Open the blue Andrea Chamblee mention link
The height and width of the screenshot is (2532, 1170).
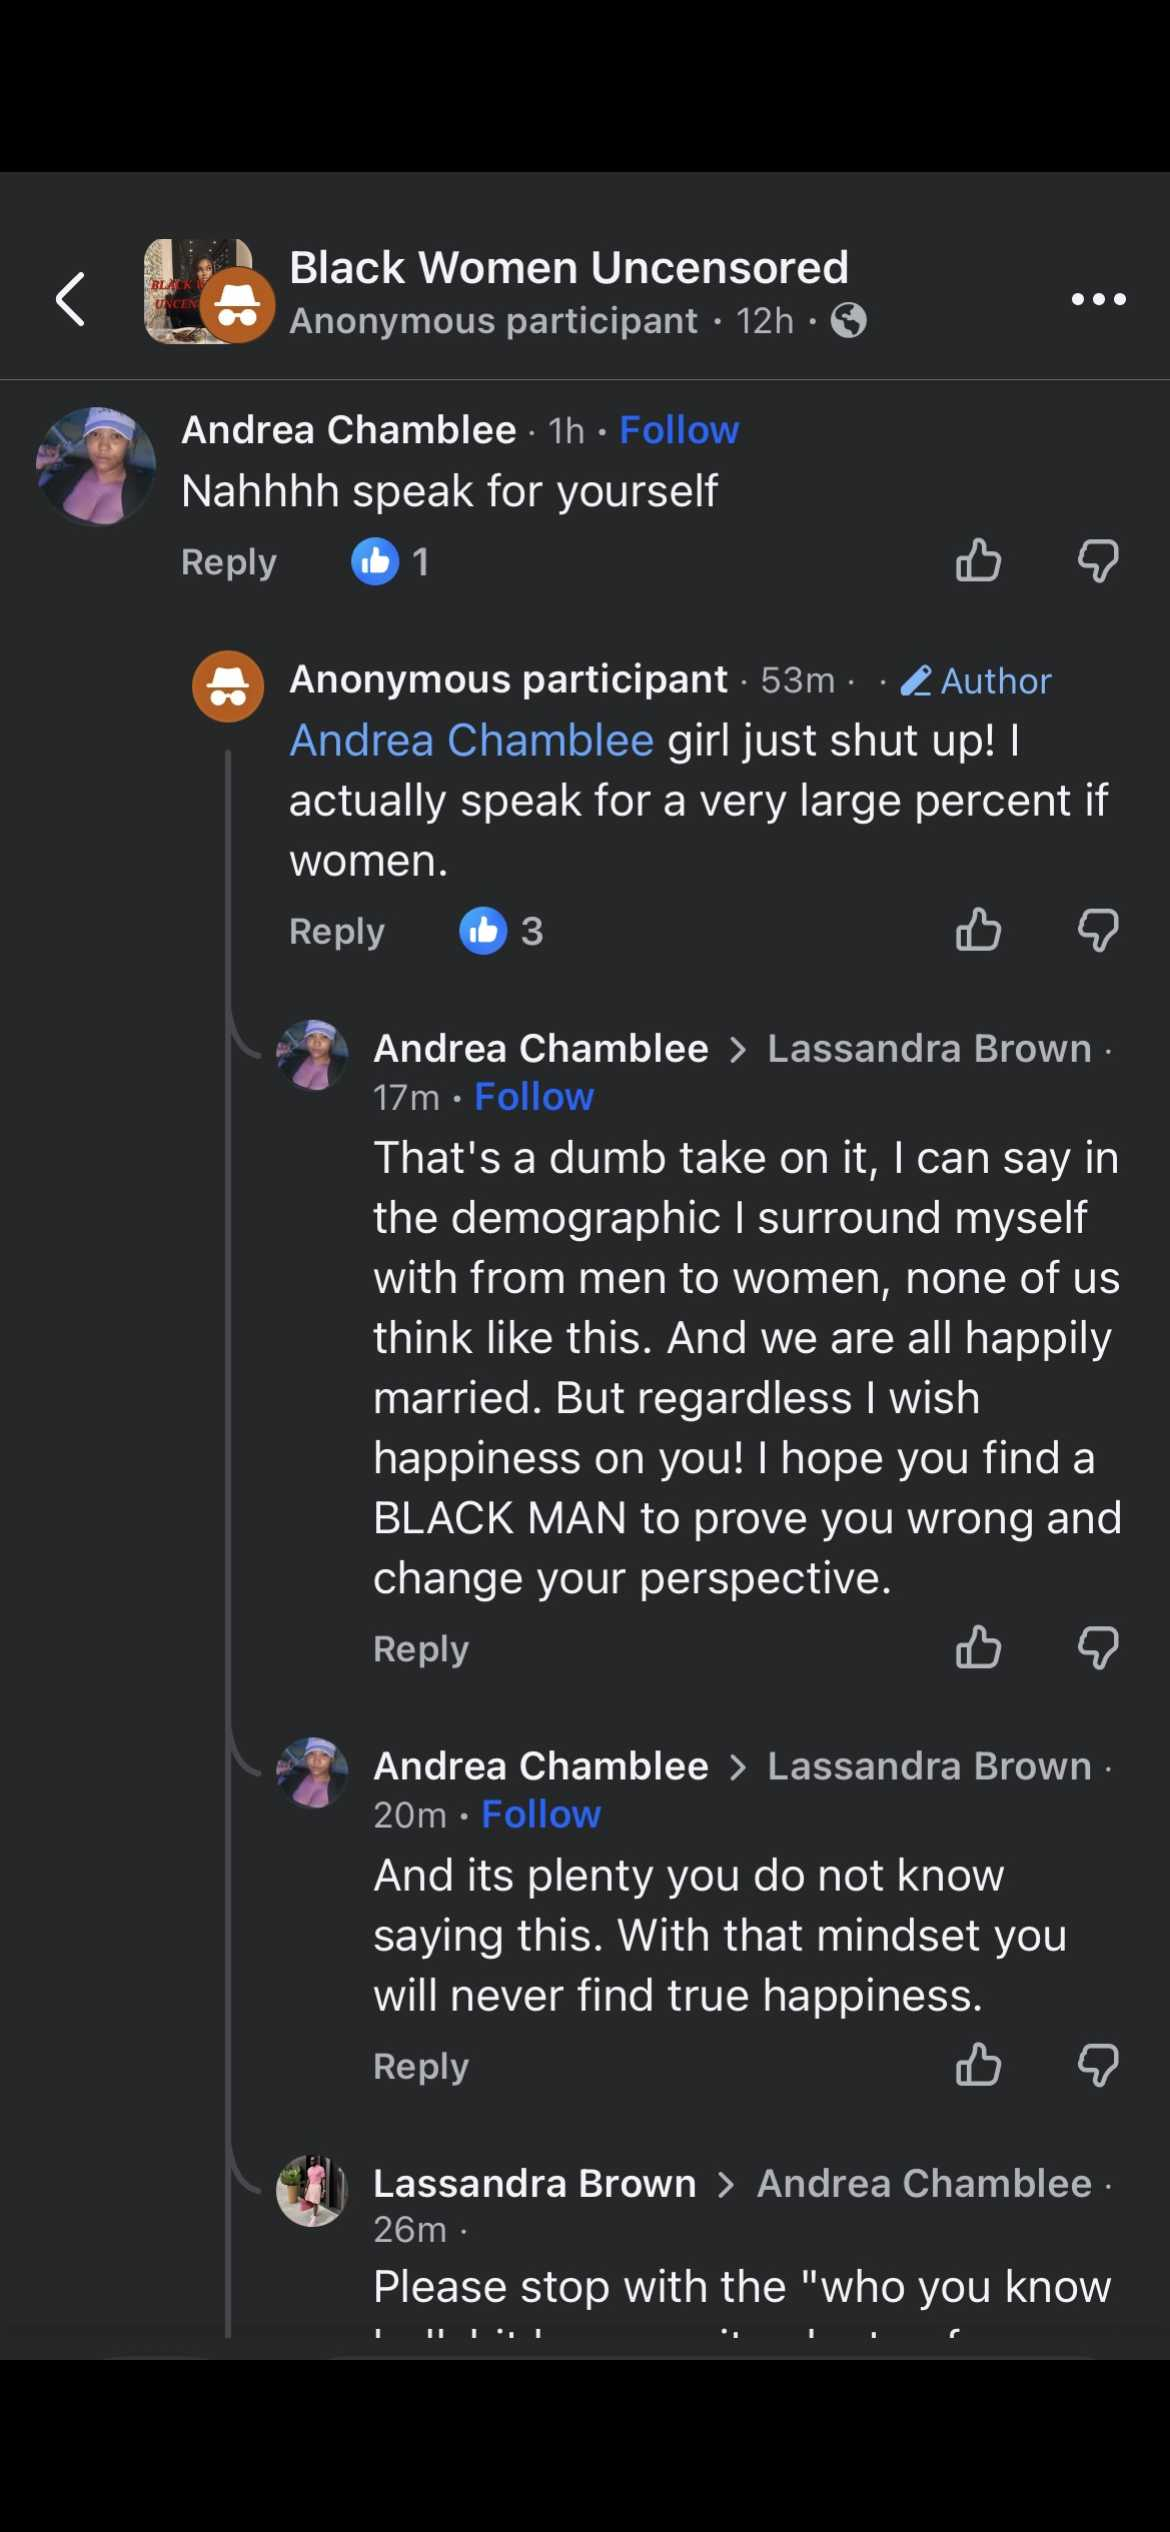[471, 741]
